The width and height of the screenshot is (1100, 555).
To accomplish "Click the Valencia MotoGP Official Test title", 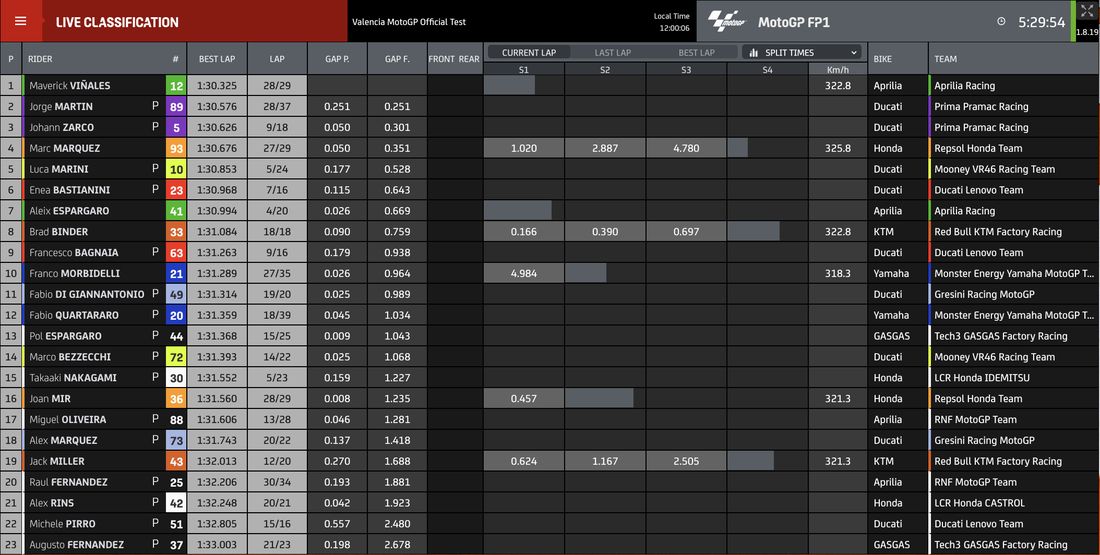I will click(409, 22).
